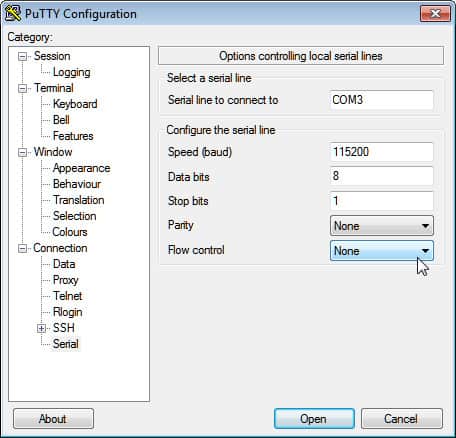The width and height of the screenshot is (456, 438).
Task: Select the Keyboard category
Action: click(x=75, y=104)
